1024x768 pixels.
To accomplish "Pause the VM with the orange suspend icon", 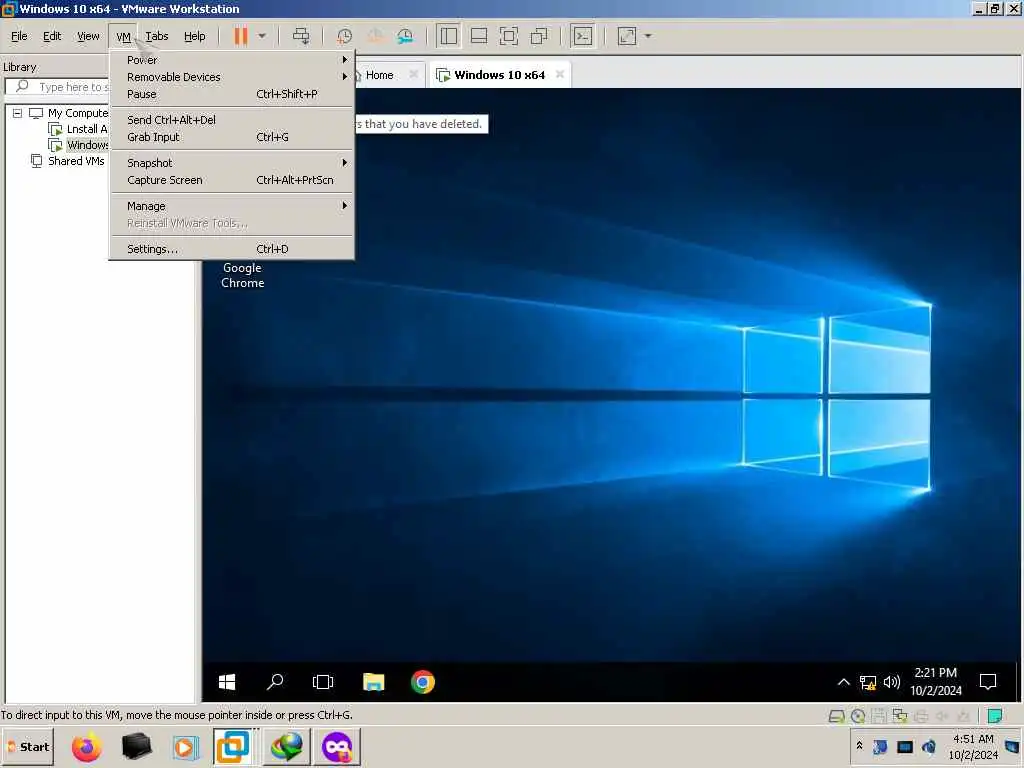I will pos(241,36).
